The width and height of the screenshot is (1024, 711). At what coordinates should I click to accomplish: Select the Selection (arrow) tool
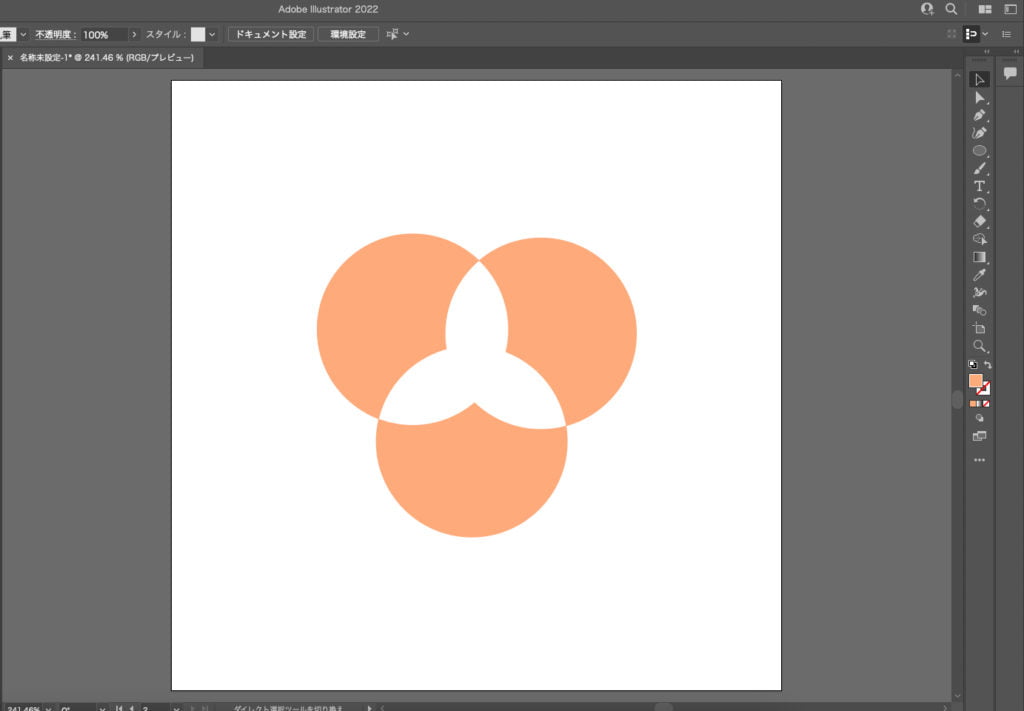[979, 80]
